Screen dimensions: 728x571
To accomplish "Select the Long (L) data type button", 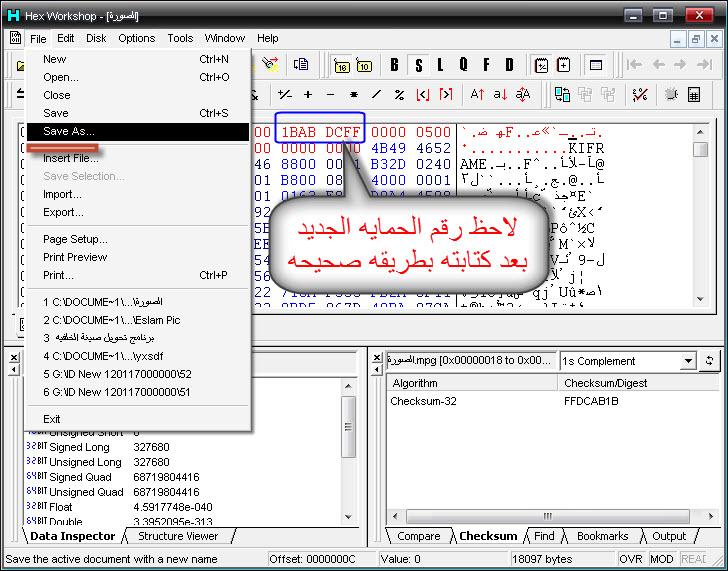I will pos(440,65).
